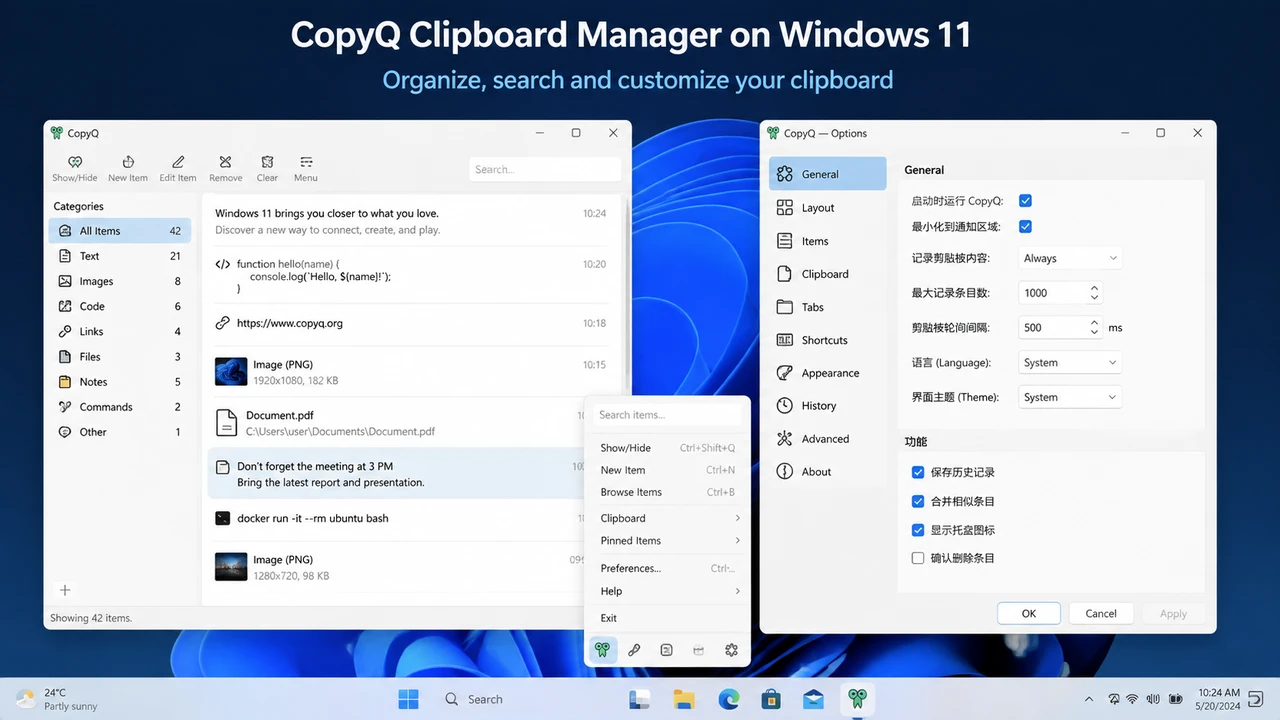
Task: Switch to the Shortcuts tab in Options
Action: (x=828, y=340)
